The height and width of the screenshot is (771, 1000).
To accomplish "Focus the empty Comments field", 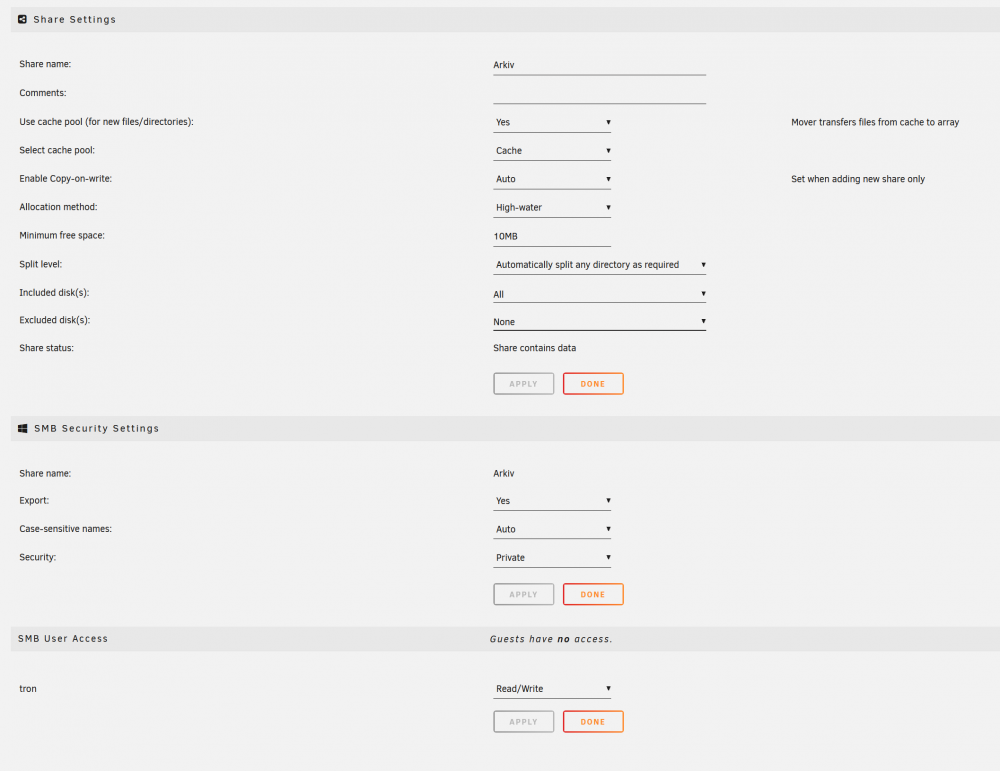I will pyautogui.click(x=599, y=94).
